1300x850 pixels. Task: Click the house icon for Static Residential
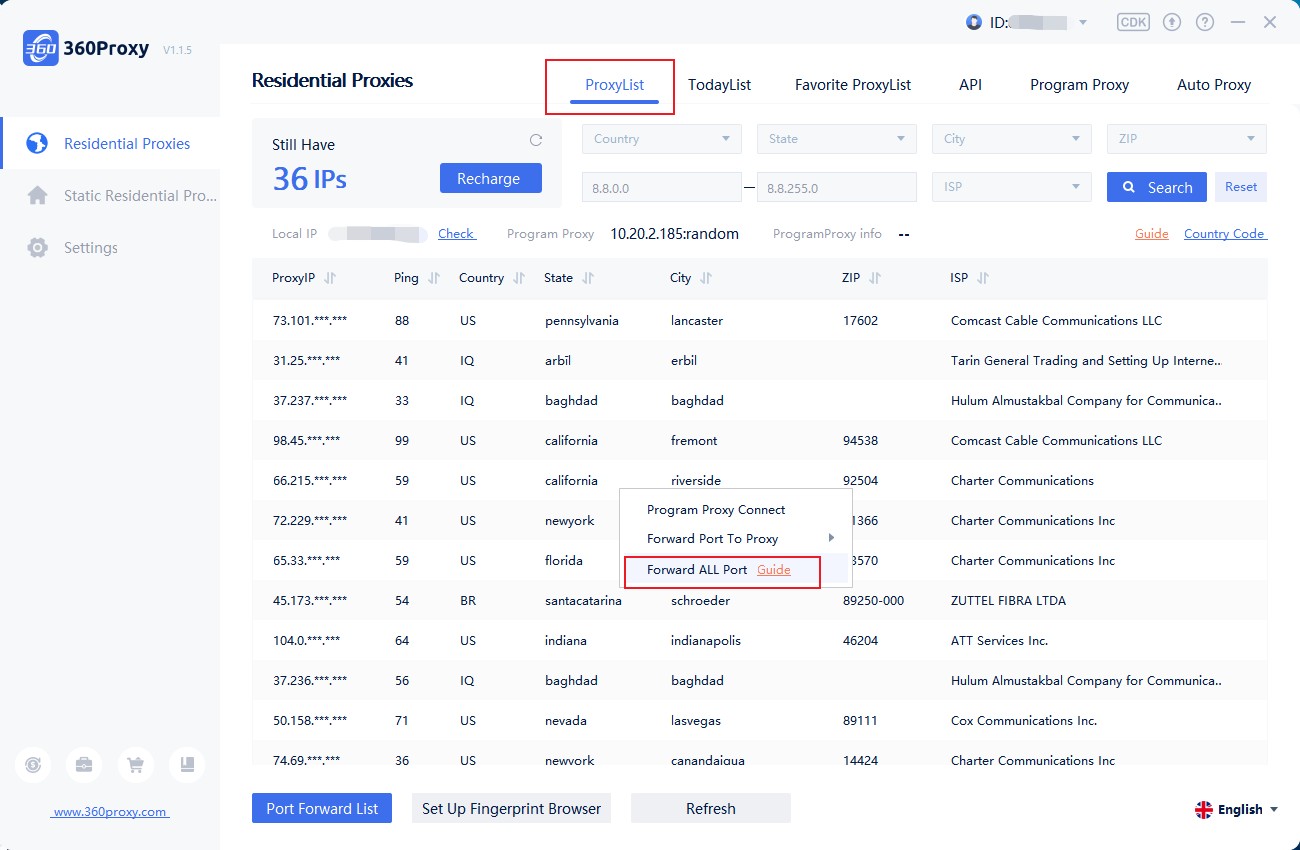(37, 196)
